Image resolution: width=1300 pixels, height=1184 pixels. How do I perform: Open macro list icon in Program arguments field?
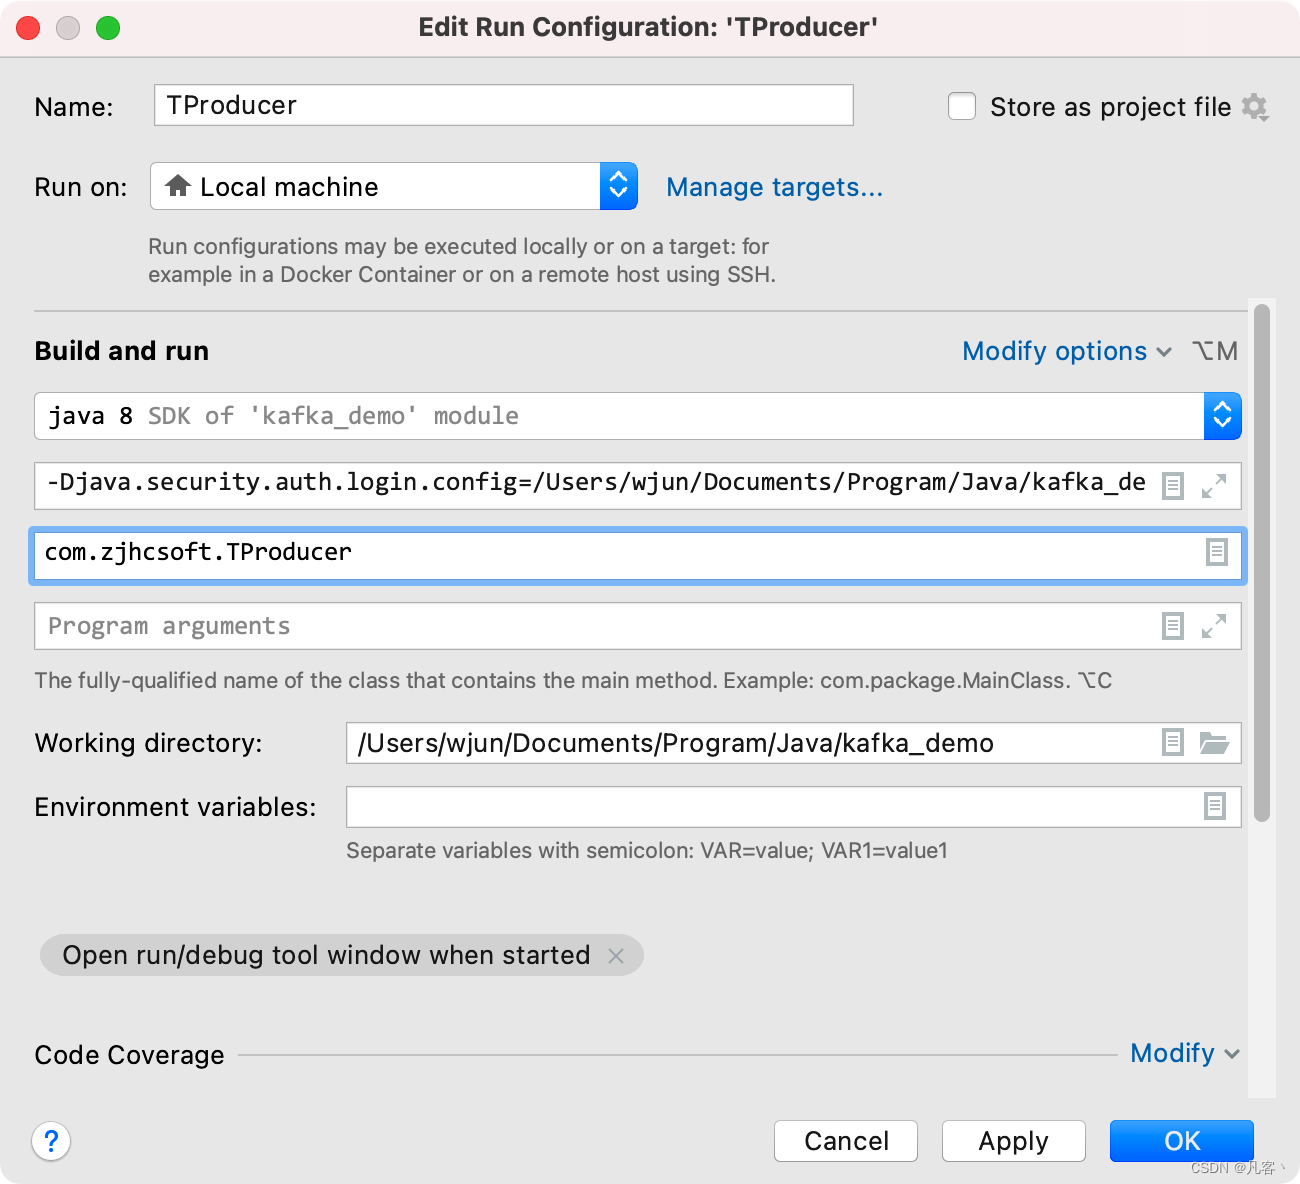[1173, 626]
